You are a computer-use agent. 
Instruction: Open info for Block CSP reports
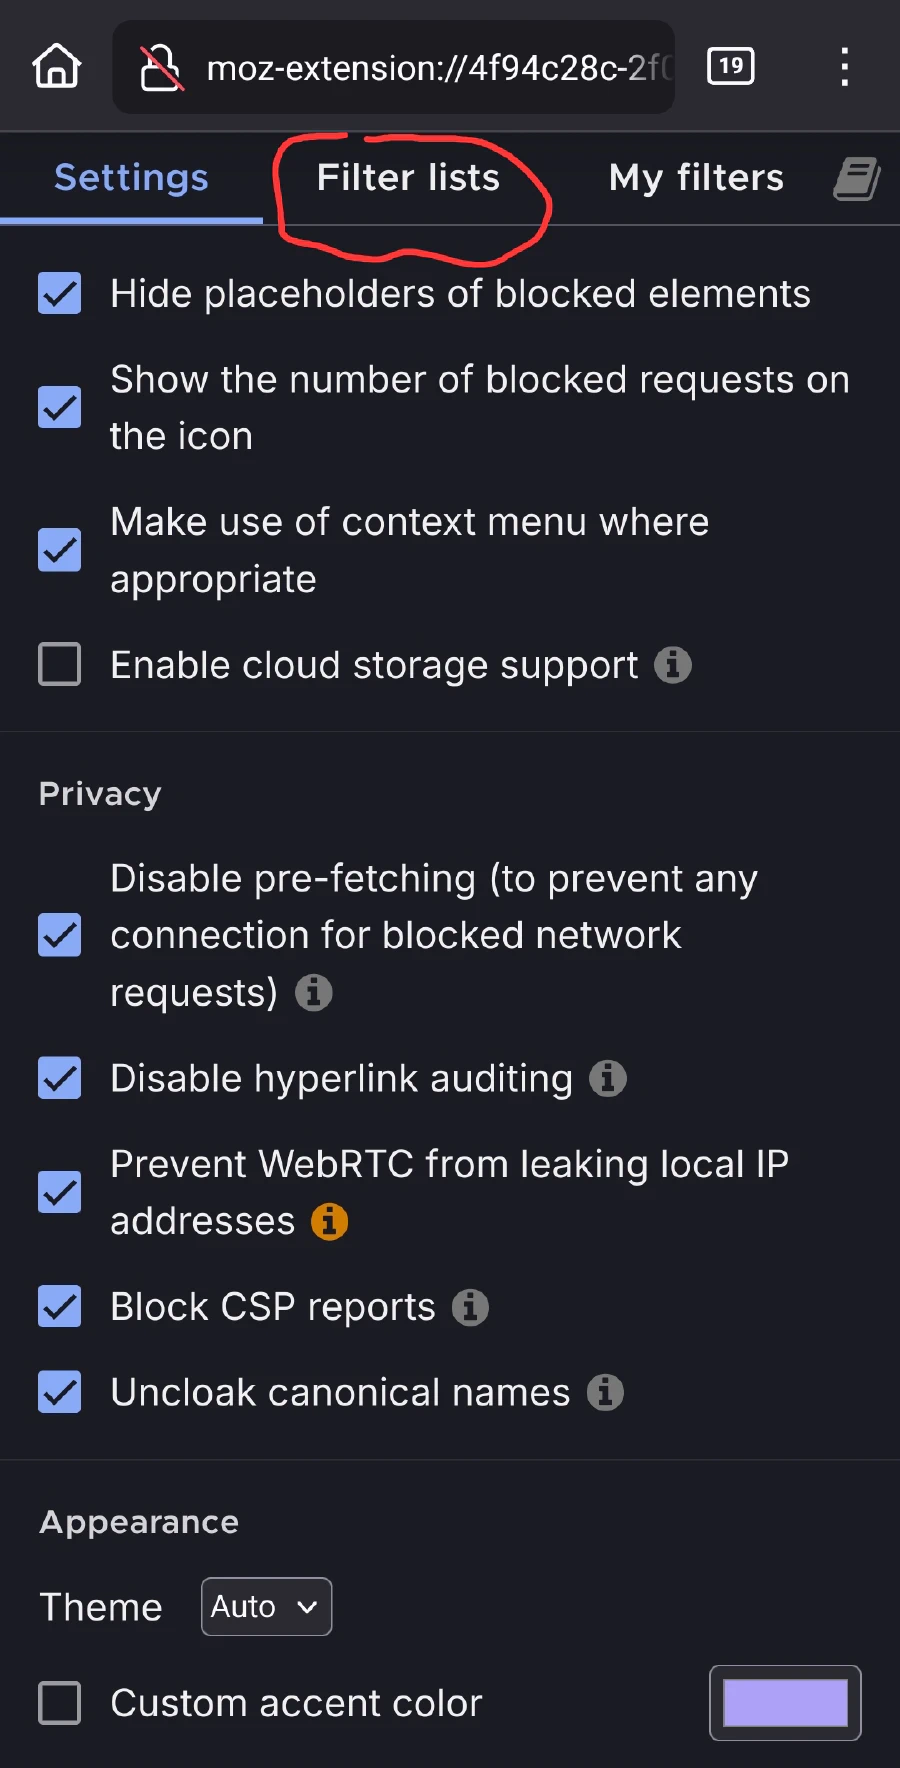point(469,1307)
